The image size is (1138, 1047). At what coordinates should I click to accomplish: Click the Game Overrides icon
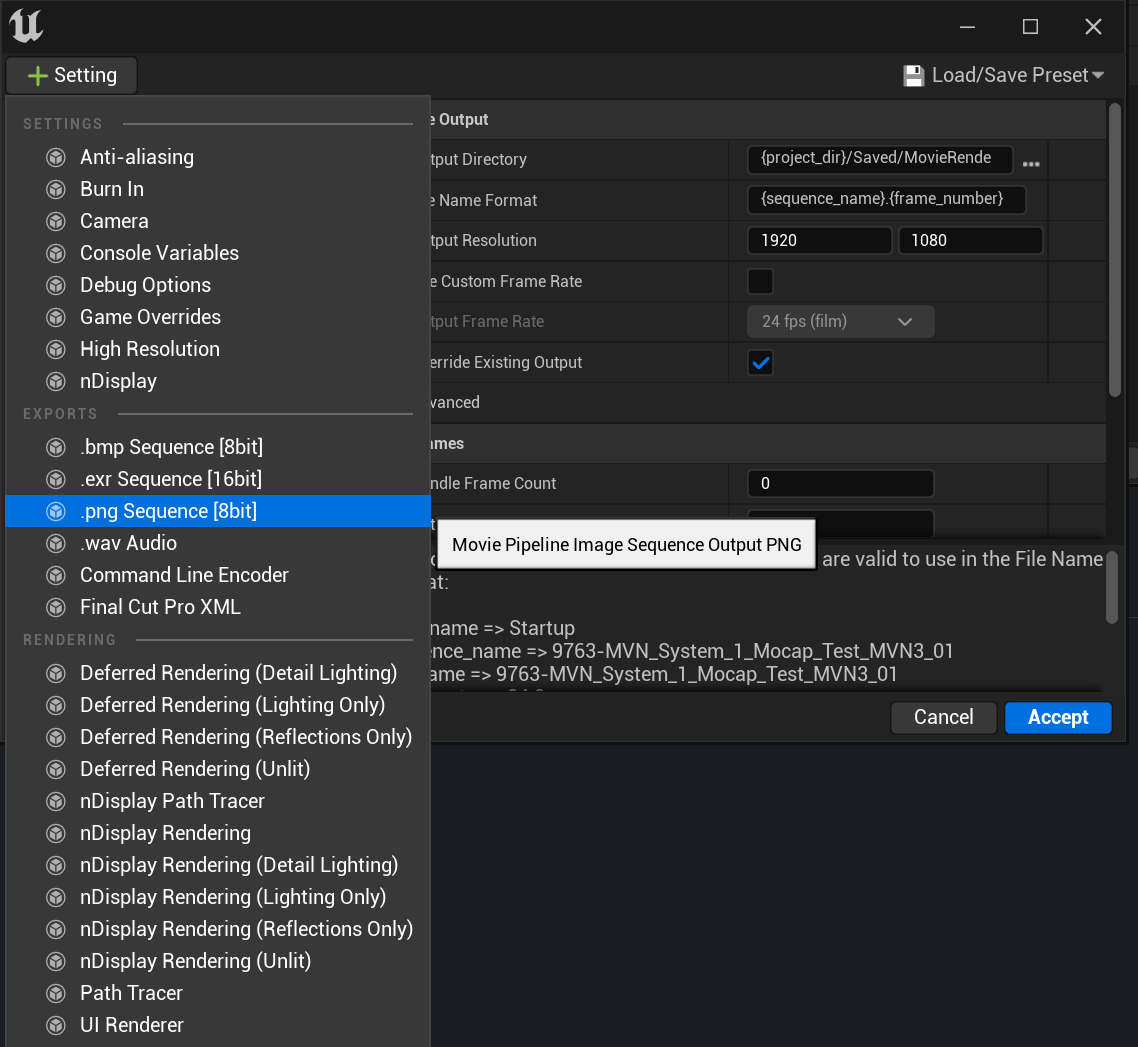click(x=56, y=317)
